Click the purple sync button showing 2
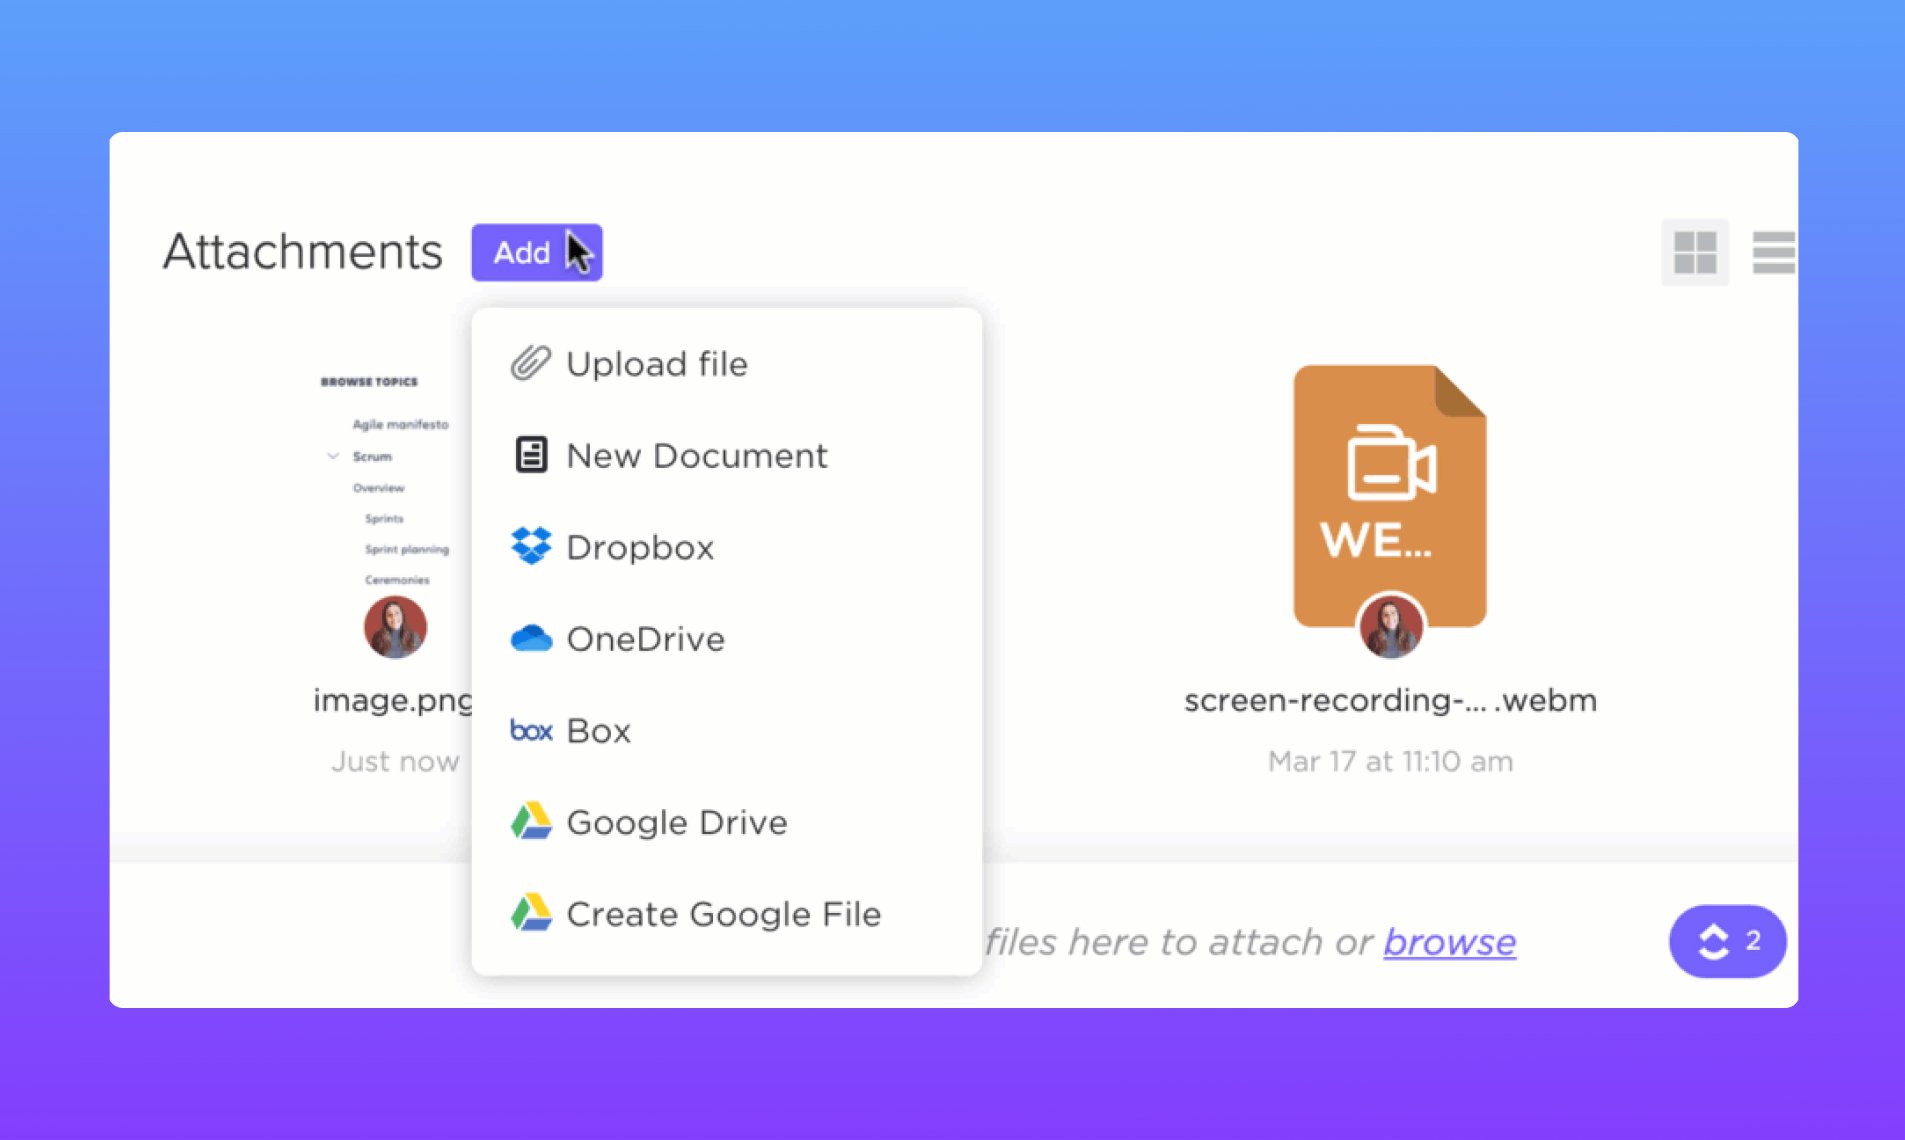This screenshot has height=1140, width=1905. pos(1726,941)
